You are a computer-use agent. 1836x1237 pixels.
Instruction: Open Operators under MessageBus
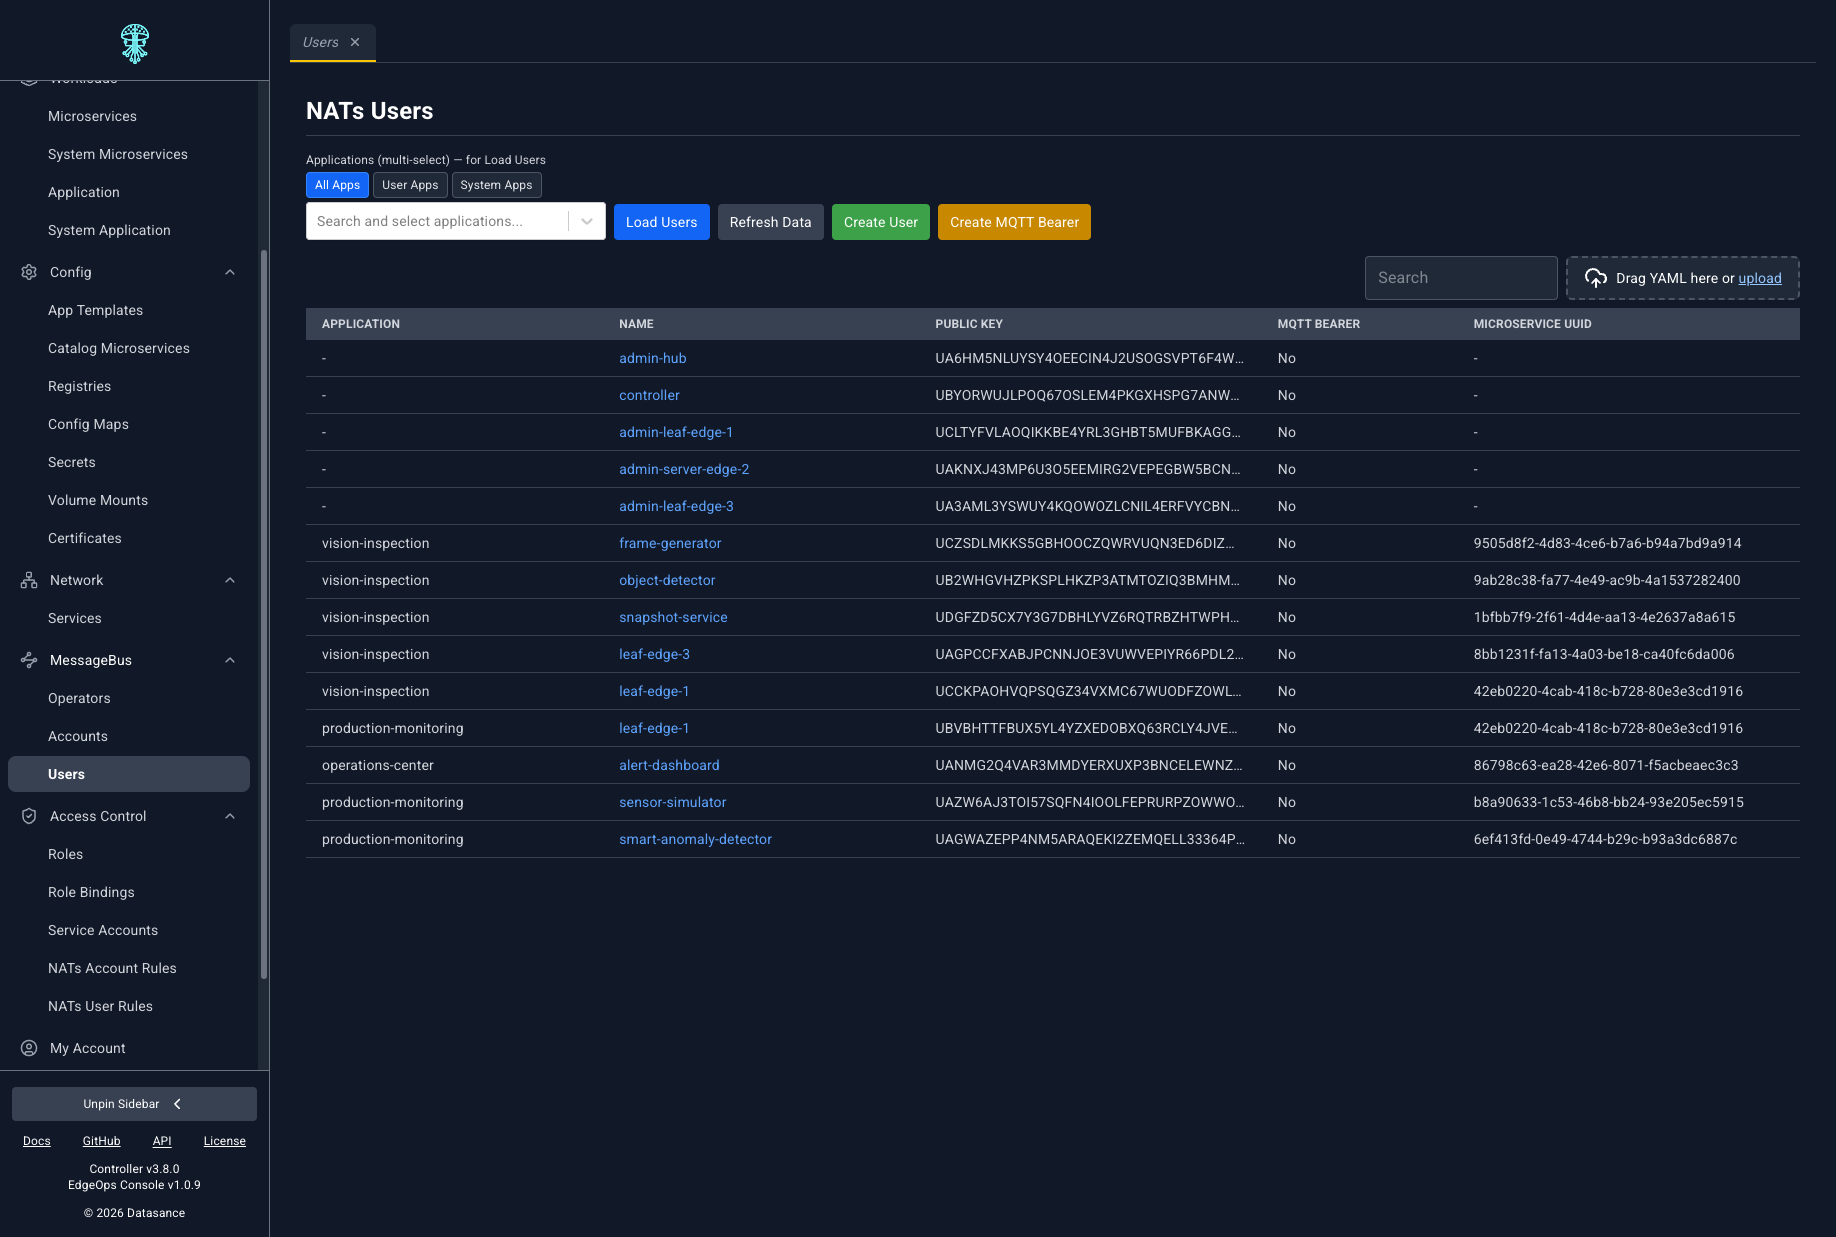coord(79,698)
